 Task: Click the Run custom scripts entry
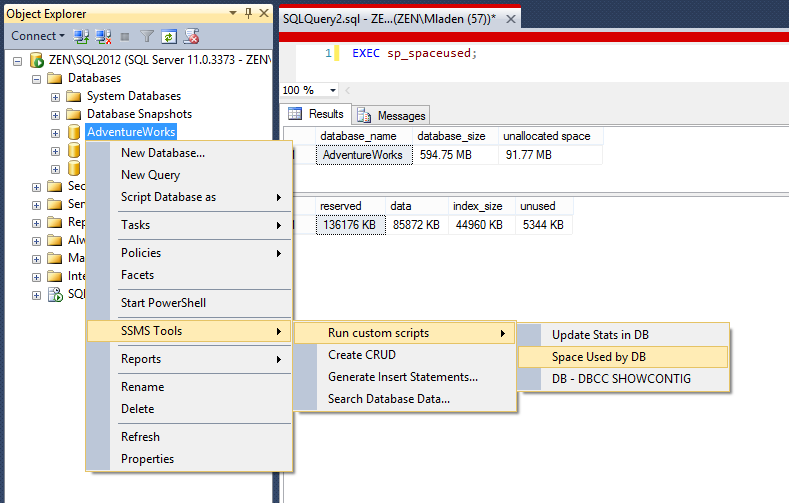point(405,333)
